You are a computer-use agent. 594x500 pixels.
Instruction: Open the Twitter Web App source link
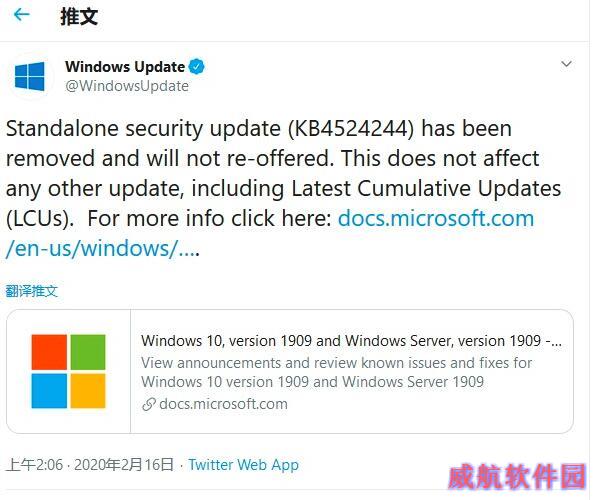[244, 465]
